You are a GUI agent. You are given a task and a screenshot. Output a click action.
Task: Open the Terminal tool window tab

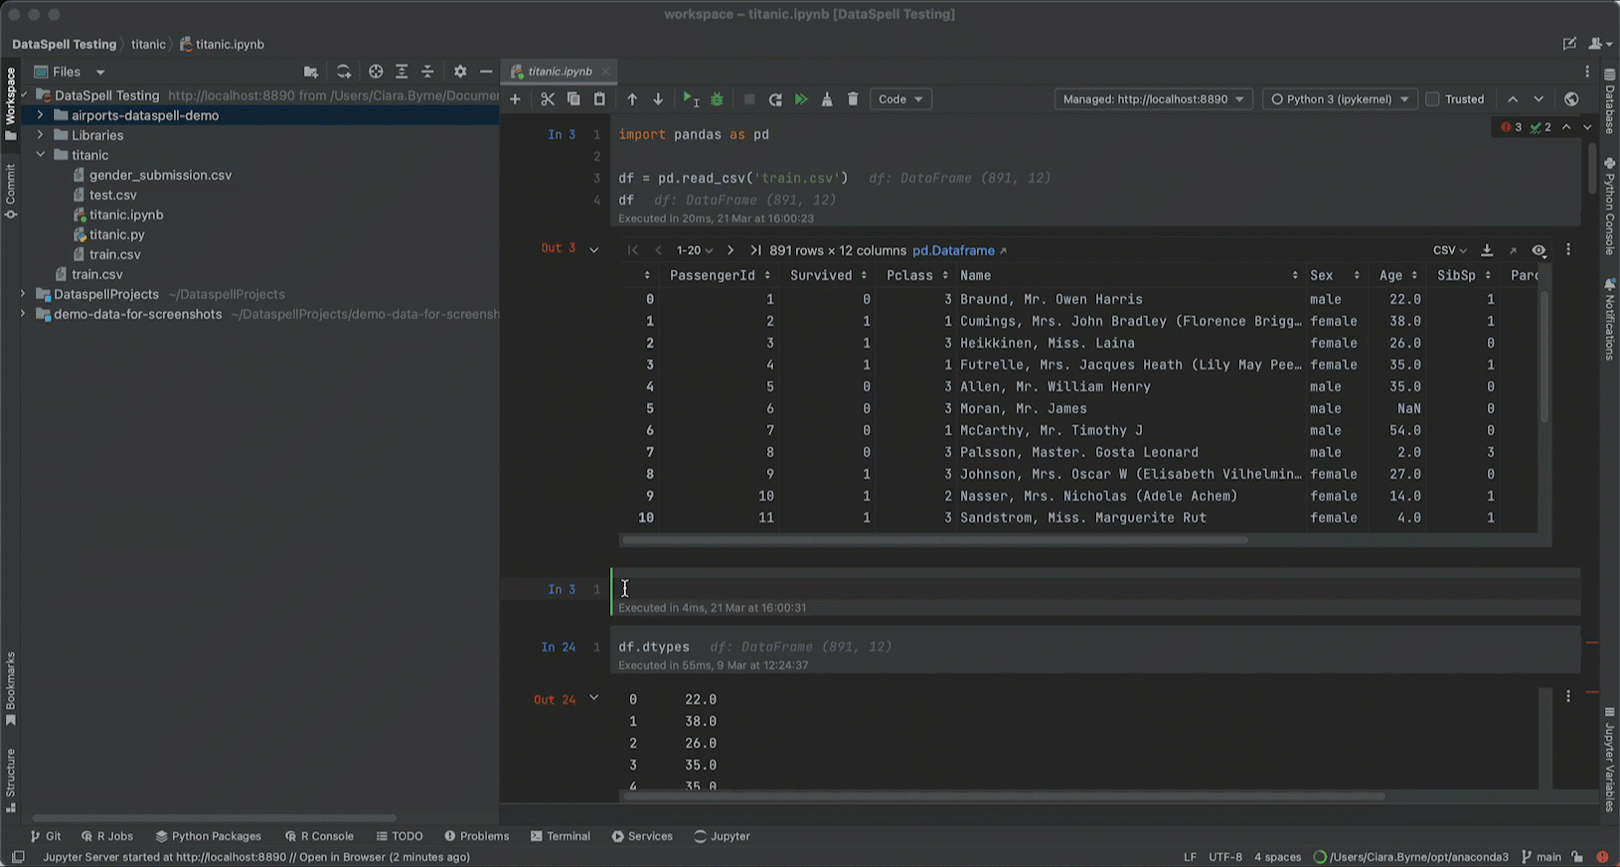point(560,836)
